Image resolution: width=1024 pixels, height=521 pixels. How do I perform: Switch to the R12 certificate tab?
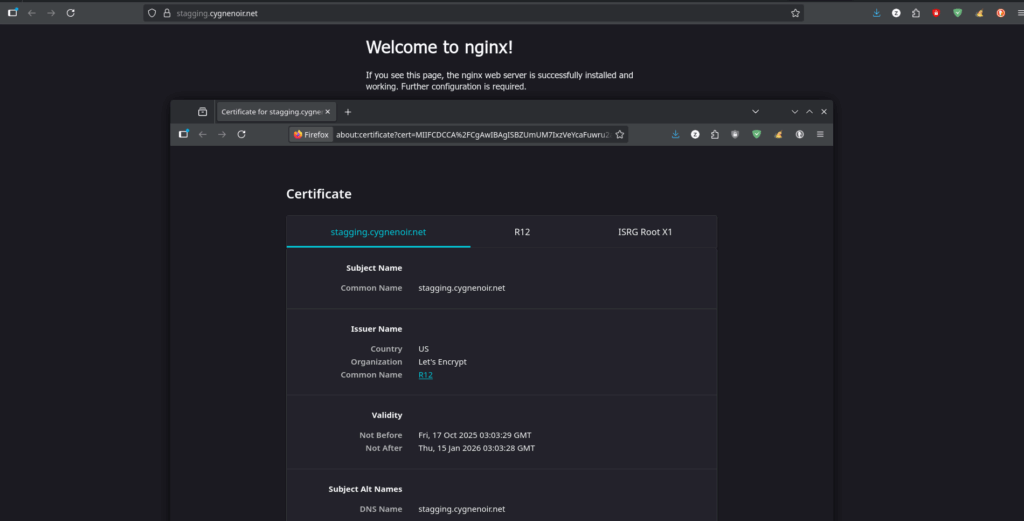coord(522,232)
